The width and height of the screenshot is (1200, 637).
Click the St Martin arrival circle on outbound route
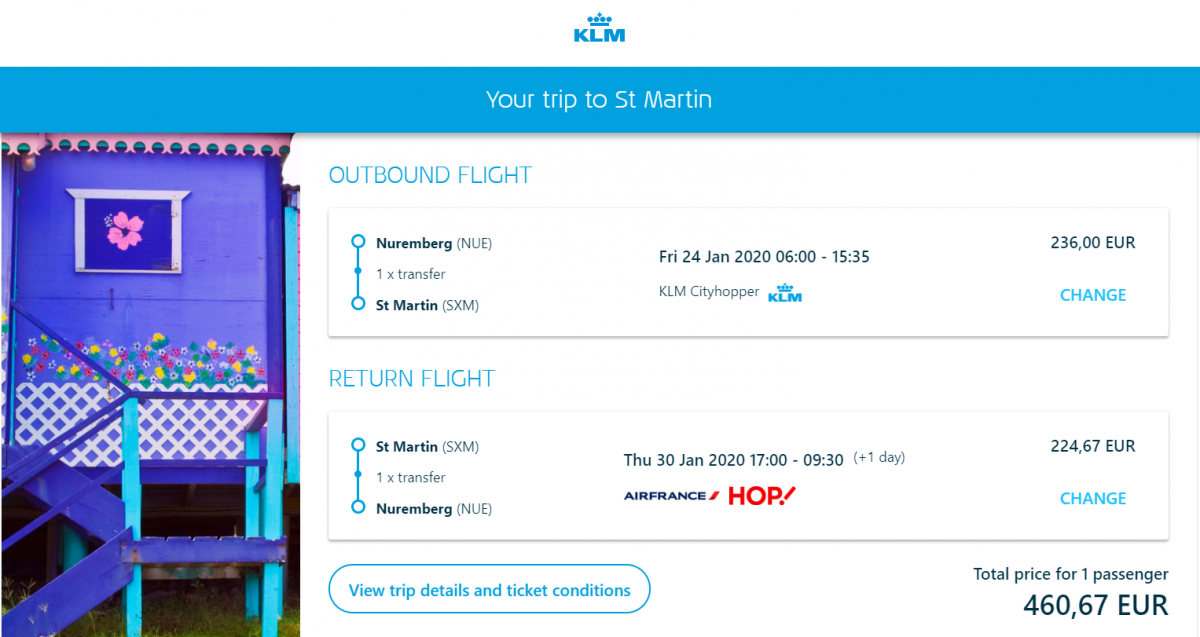[x=358, y=304]
